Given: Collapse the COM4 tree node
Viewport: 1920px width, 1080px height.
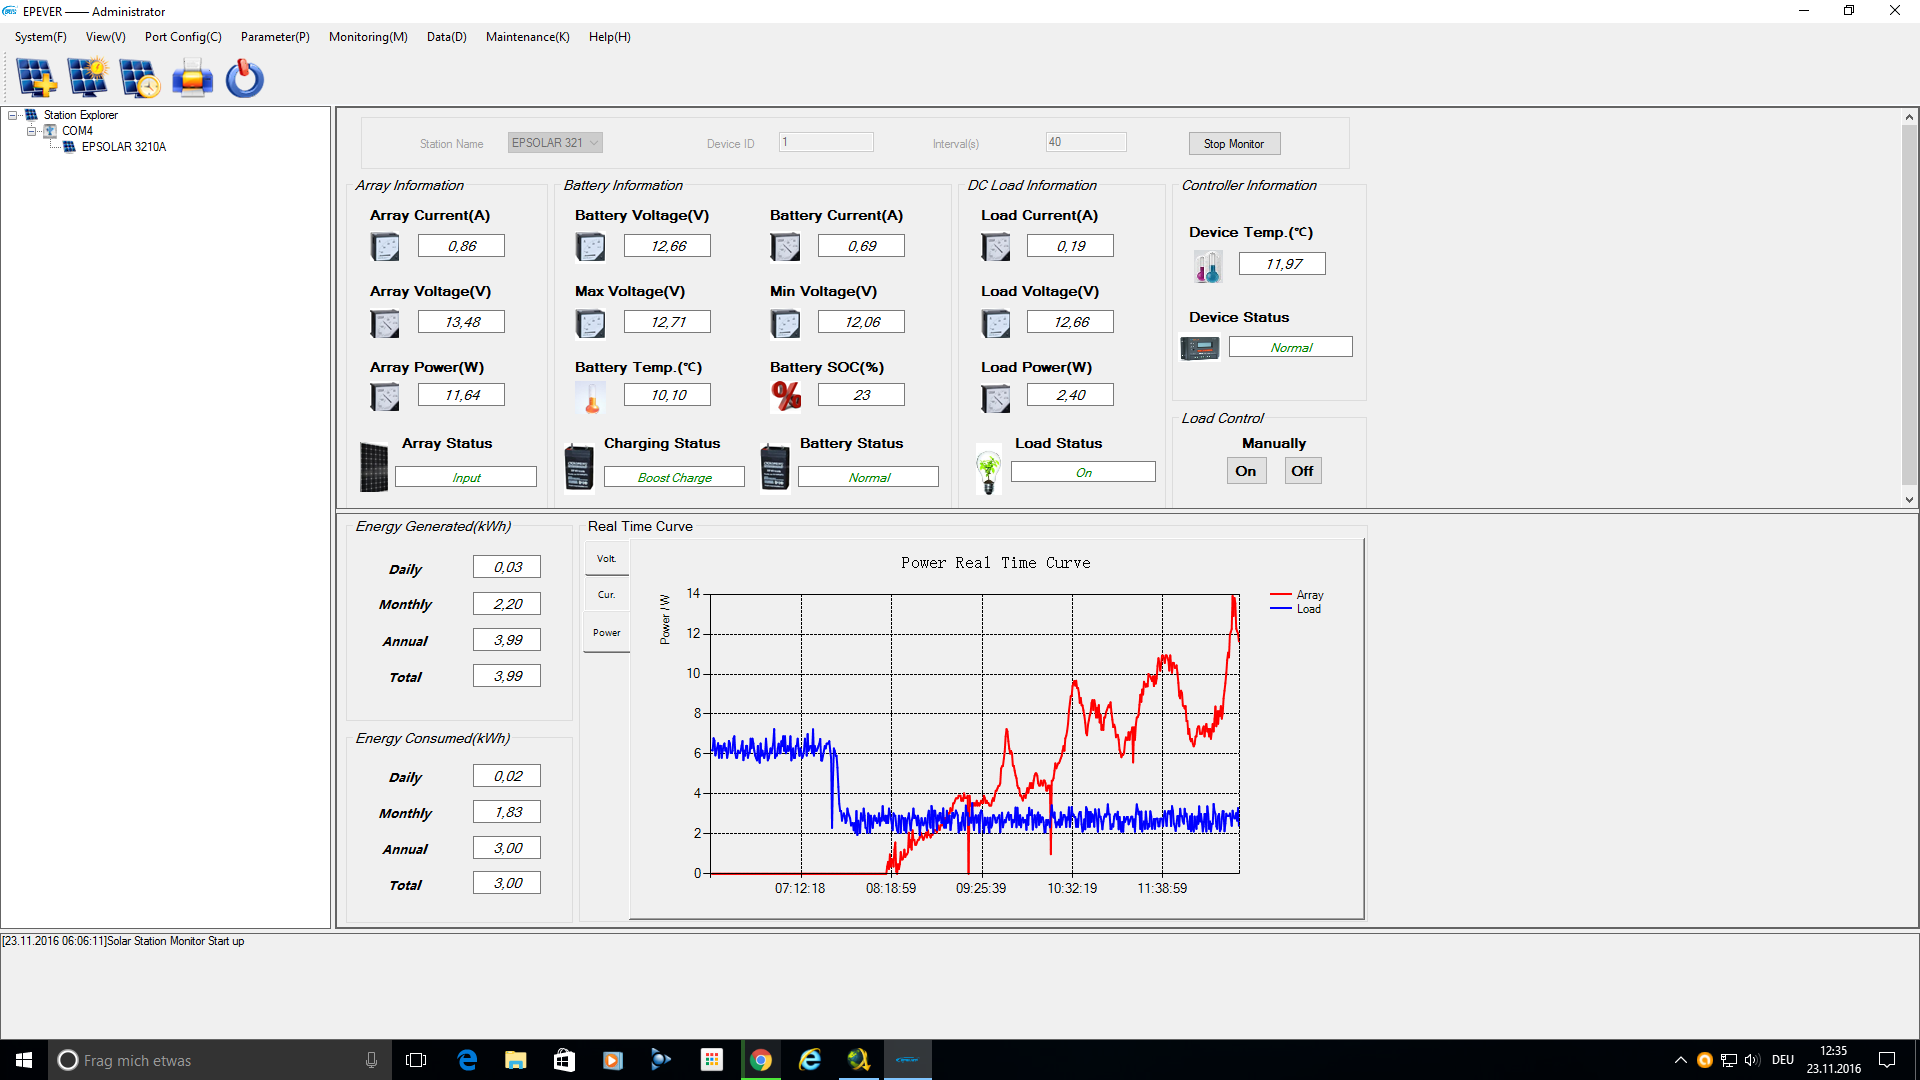Looking at the screenshot, I should tap(31, 131).
